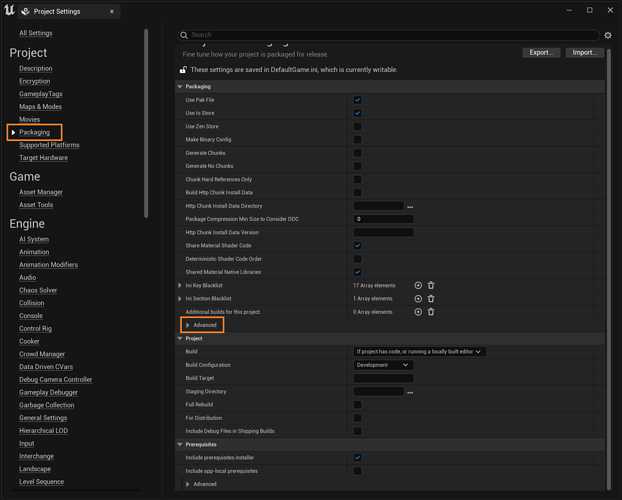Image resolution: width=622 pixels, height=500 pixels.
Task: Add element to Ini Section Blacklist array
Action: (x=418, y=298)
